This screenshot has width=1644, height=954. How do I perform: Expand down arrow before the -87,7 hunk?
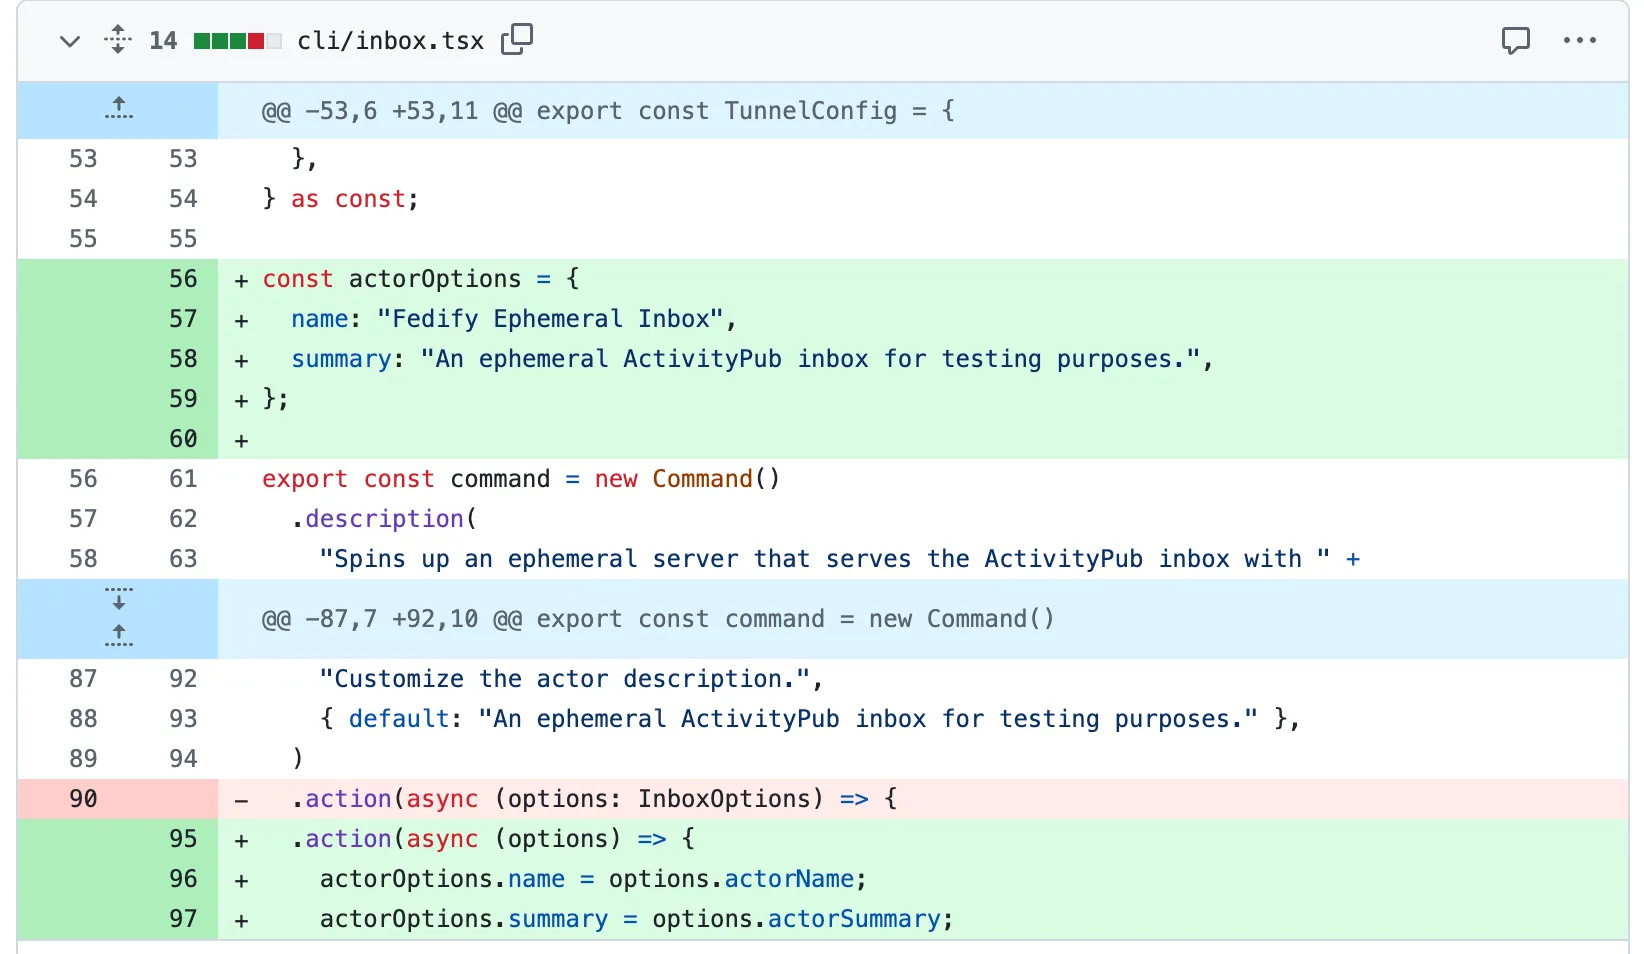(119, 599)
